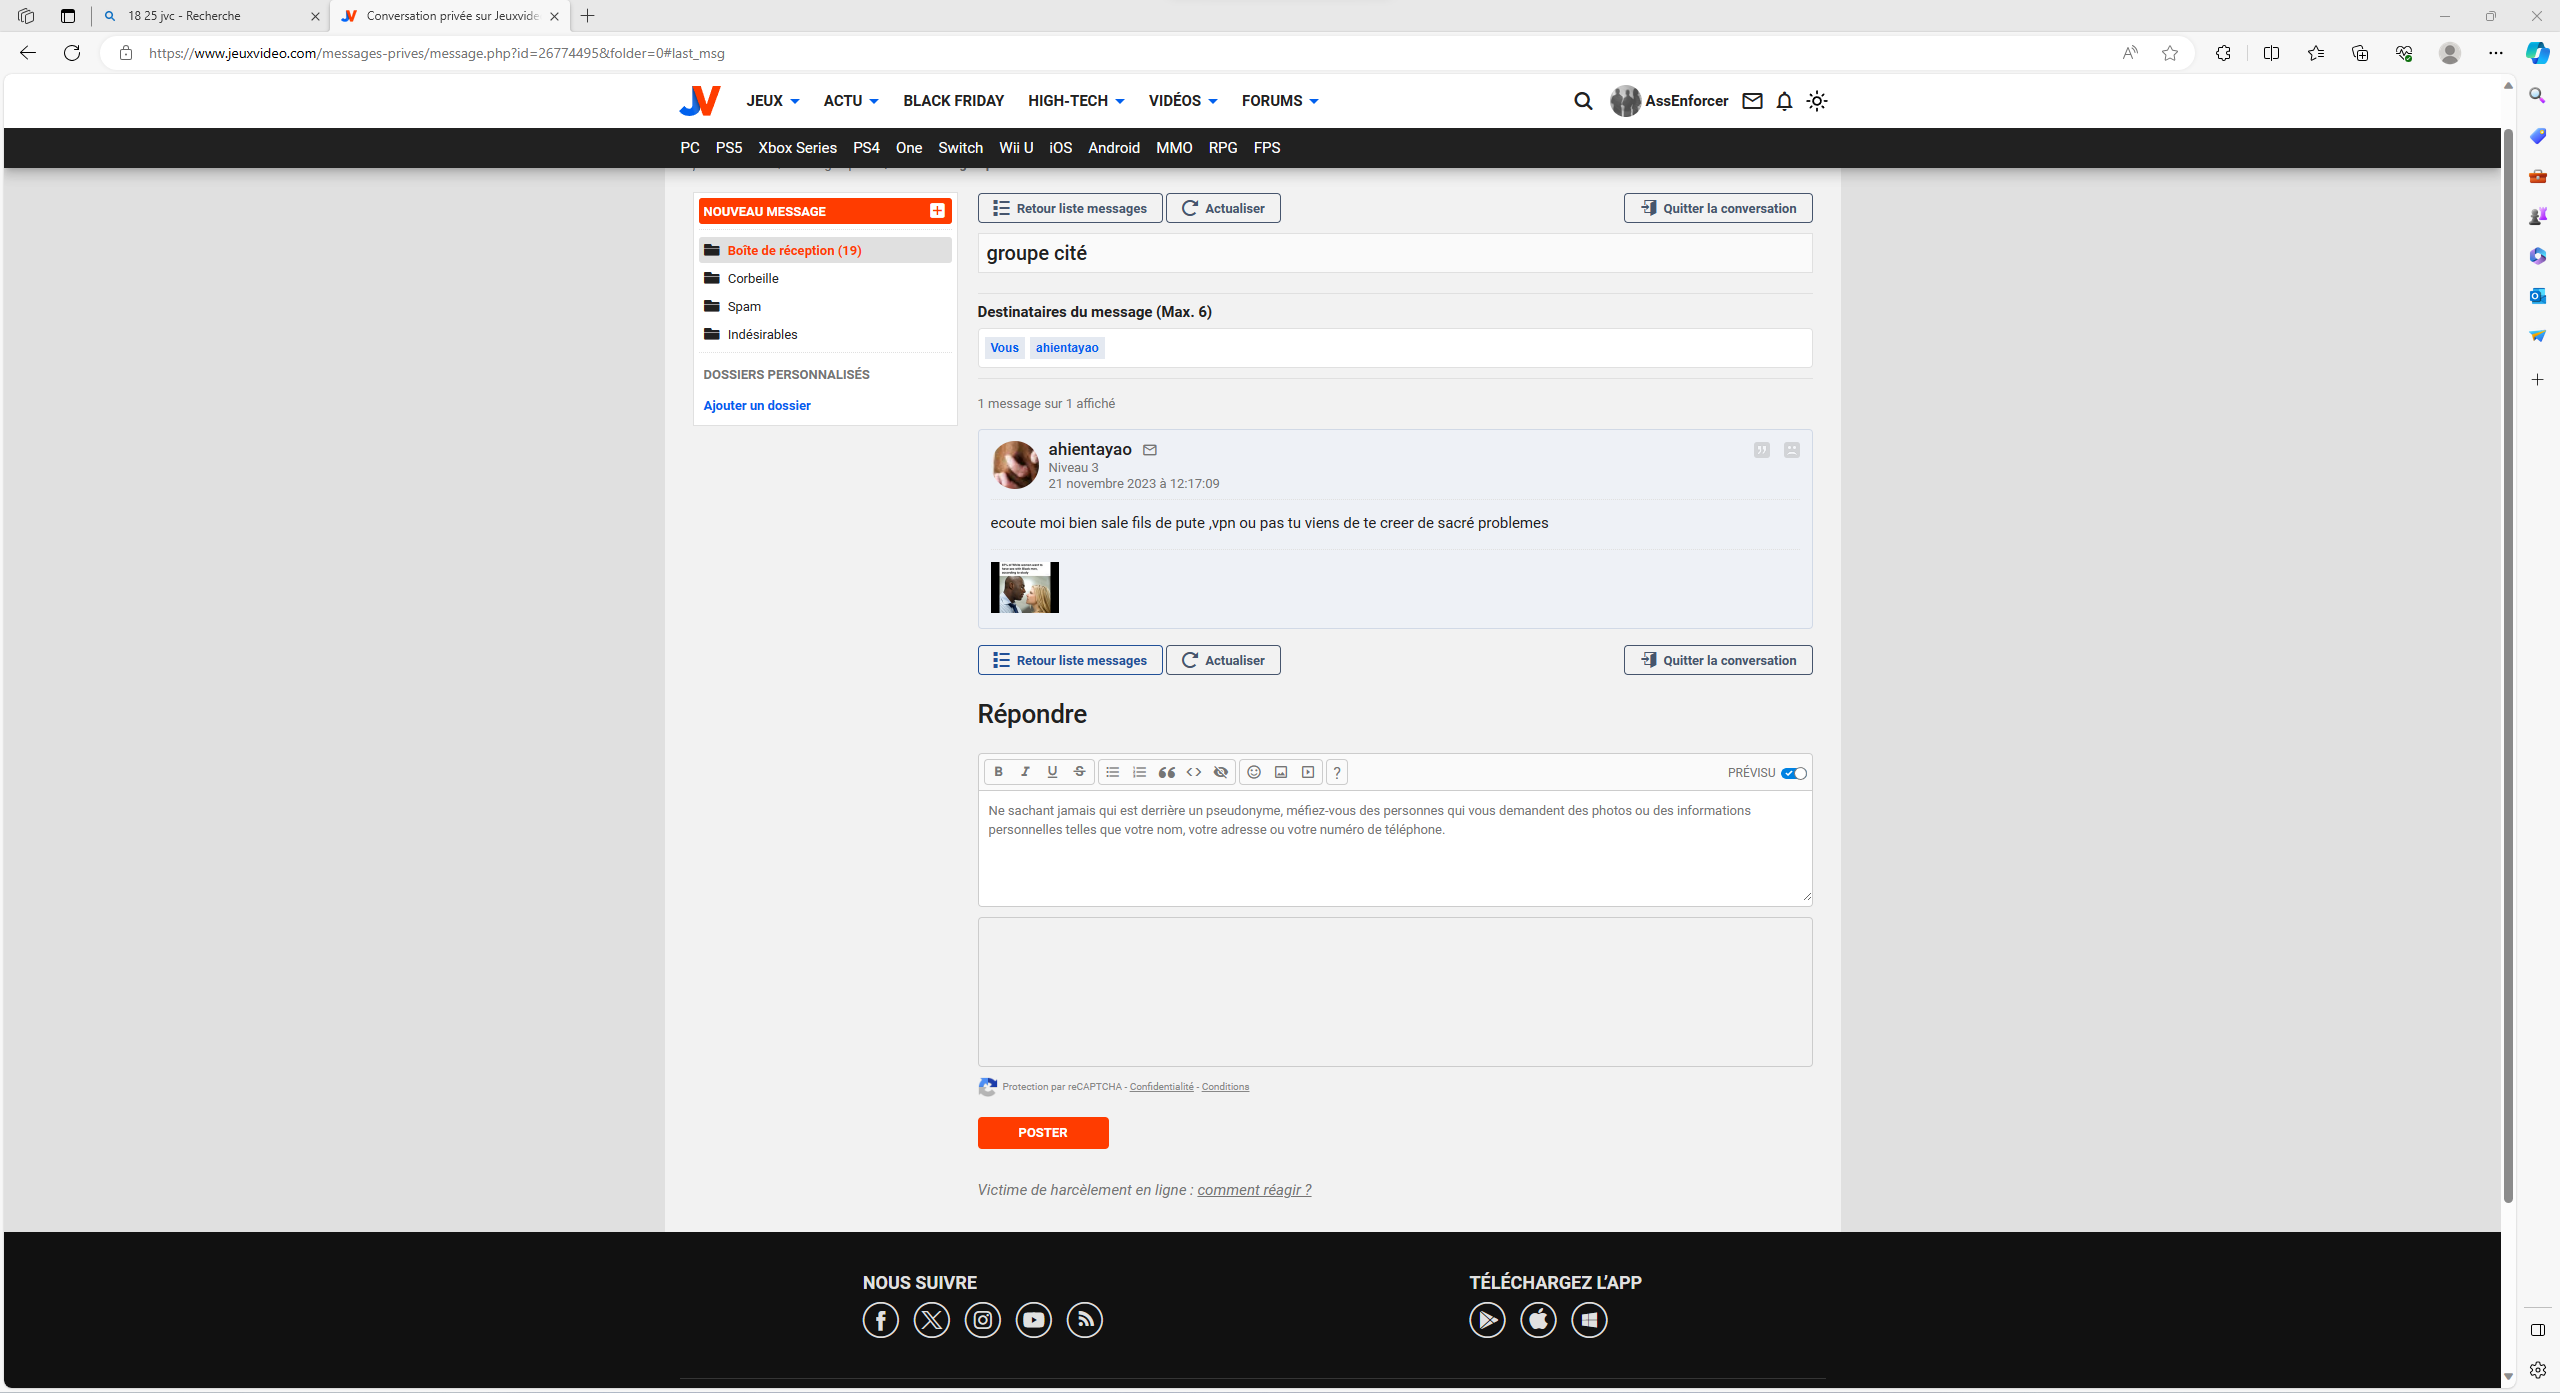Select the Xbox Series platform tab

(x=797, y=148)
